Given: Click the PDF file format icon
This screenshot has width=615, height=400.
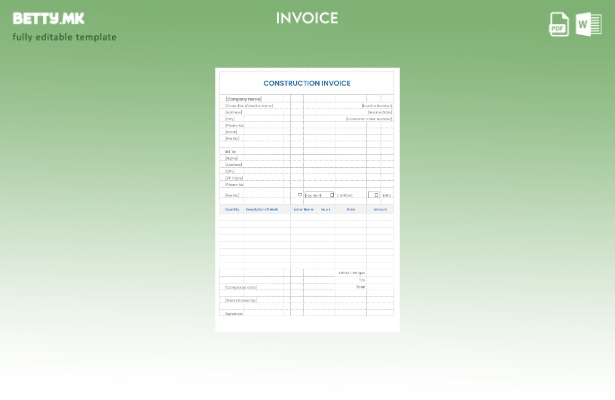Looking at the screenshot, I should click(559, 25).
